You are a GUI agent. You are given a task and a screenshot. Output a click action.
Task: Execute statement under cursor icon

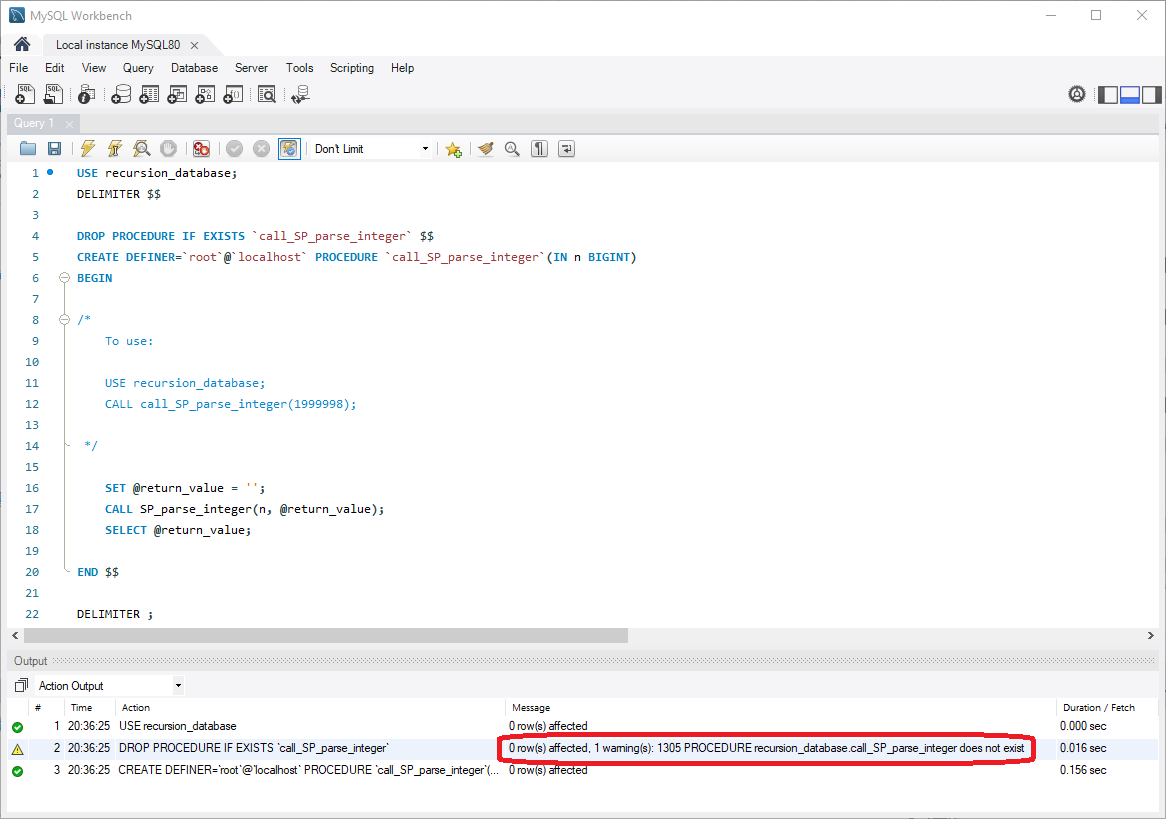pos(115,149)
